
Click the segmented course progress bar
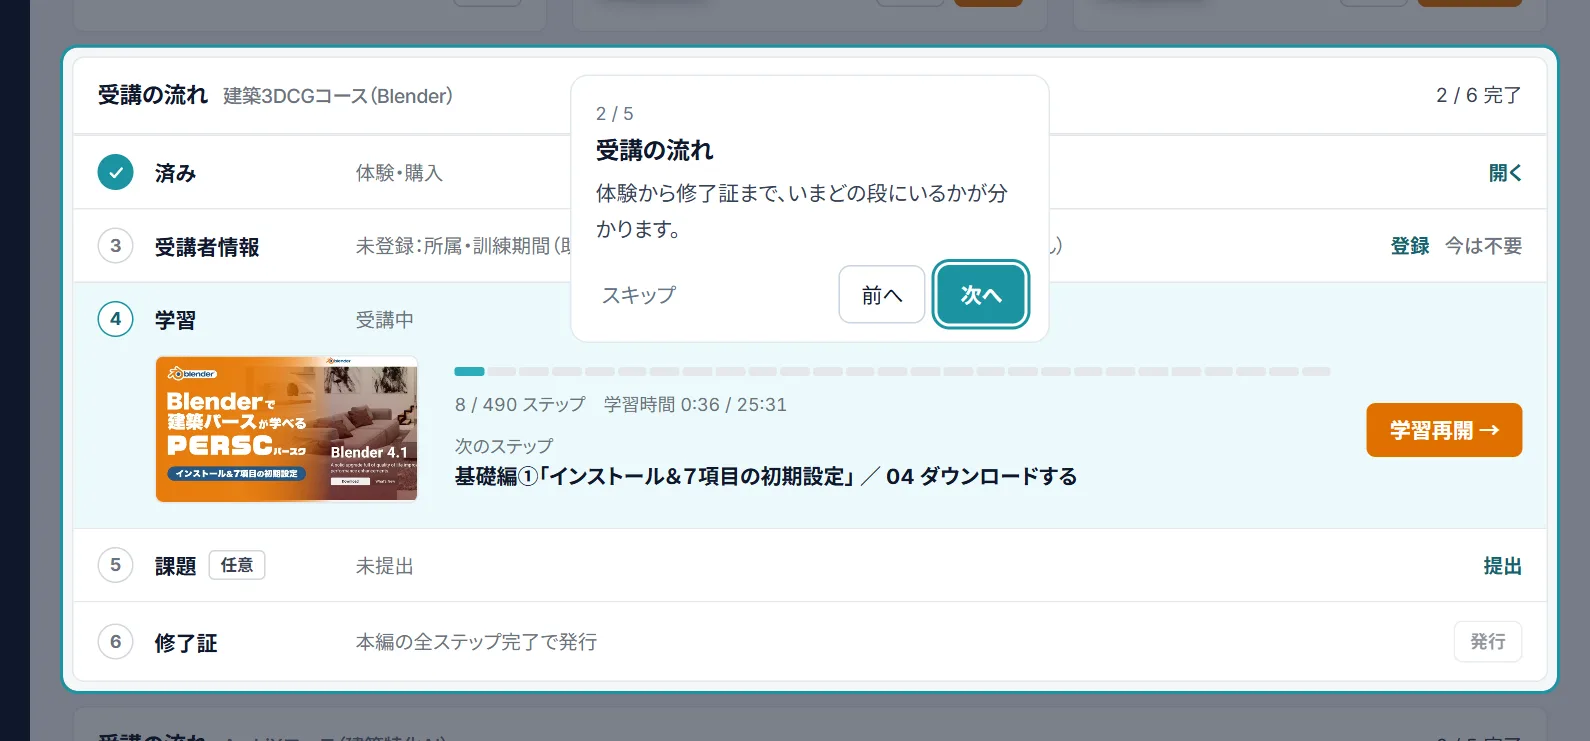(x=892, y=371)
